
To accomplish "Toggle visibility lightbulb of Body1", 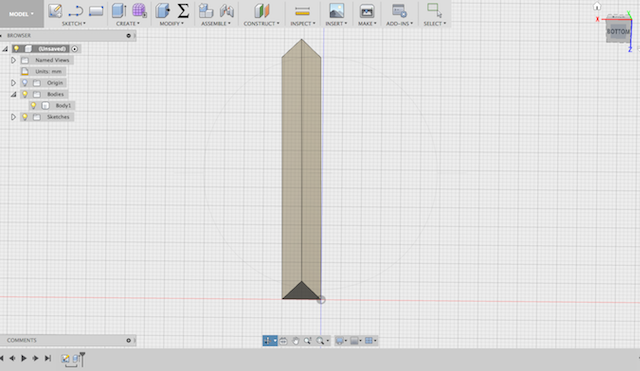I will [33, 106].
